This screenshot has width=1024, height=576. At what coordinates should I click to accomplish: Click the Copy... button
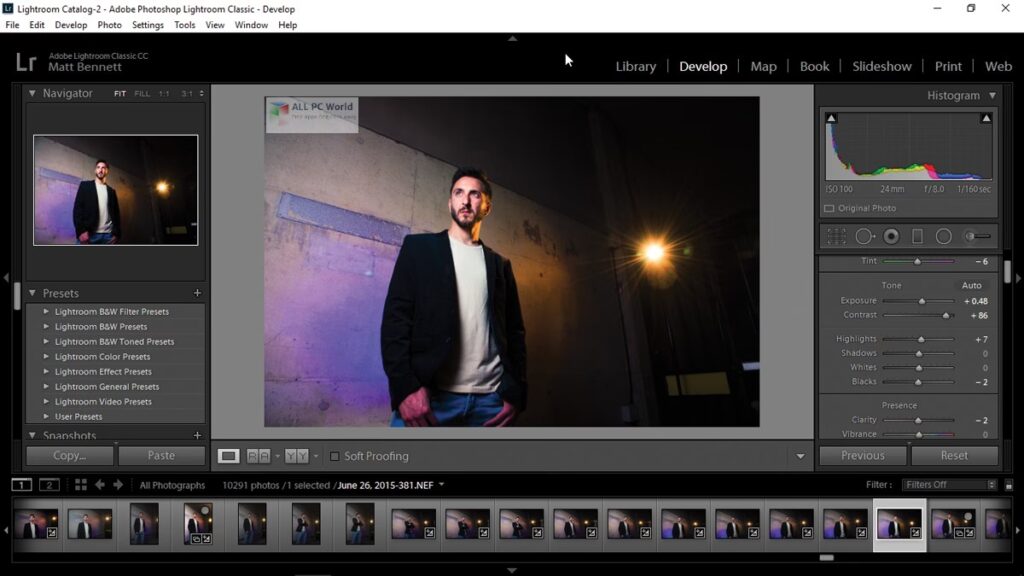point(69,456)
